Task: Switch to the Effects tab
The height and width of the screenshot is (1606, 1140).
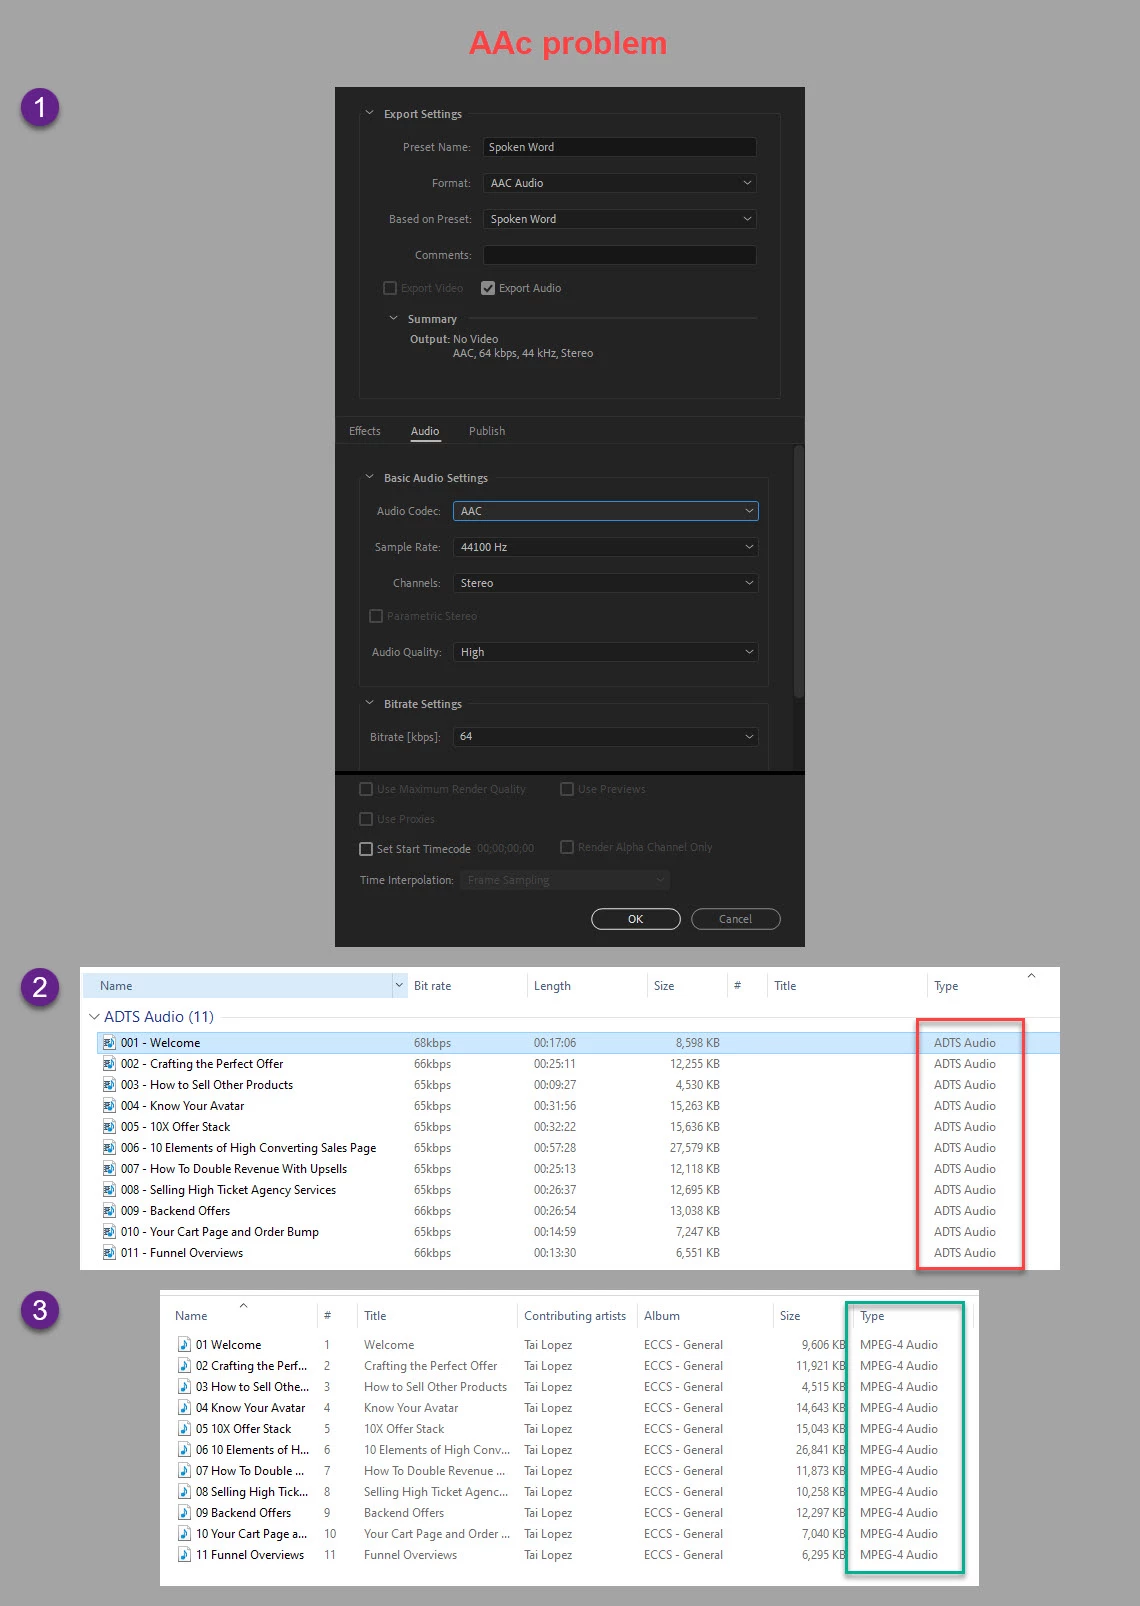Action: (365, 431)
